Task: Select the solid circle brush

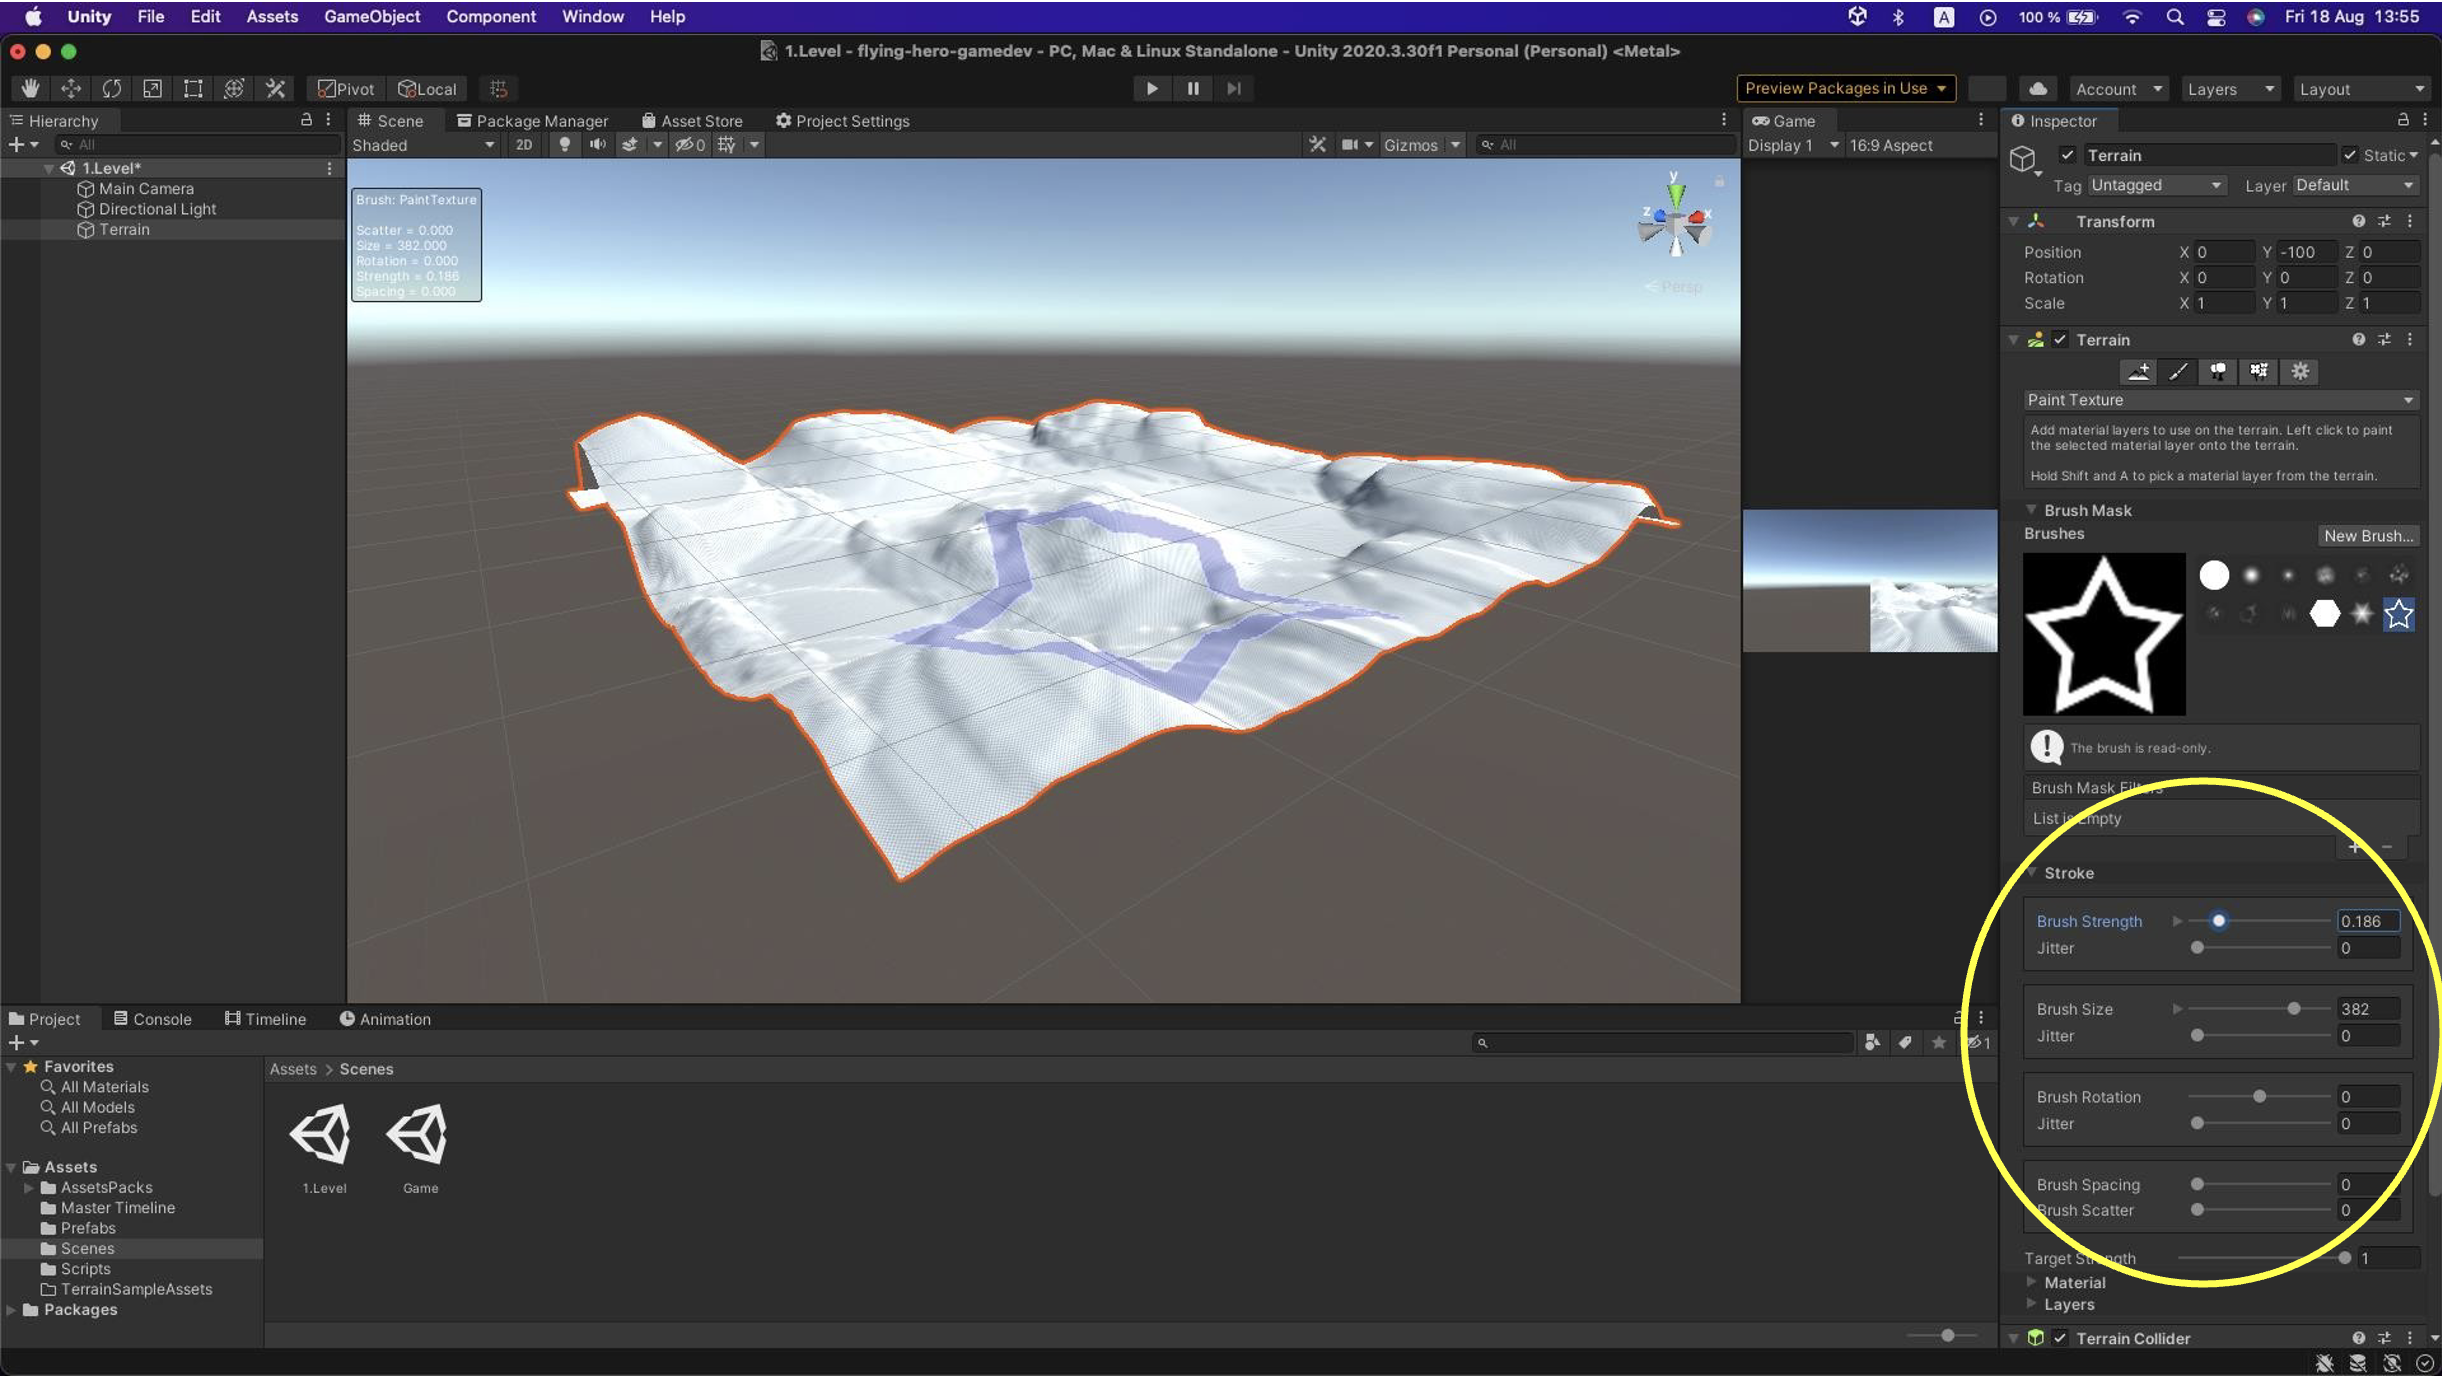Action: point(2214,575)
